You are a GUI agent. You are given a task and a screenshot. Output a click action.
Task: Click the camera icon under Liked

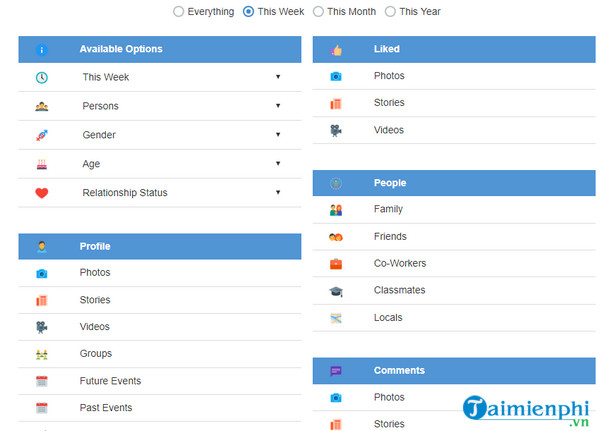click(336, 76)
